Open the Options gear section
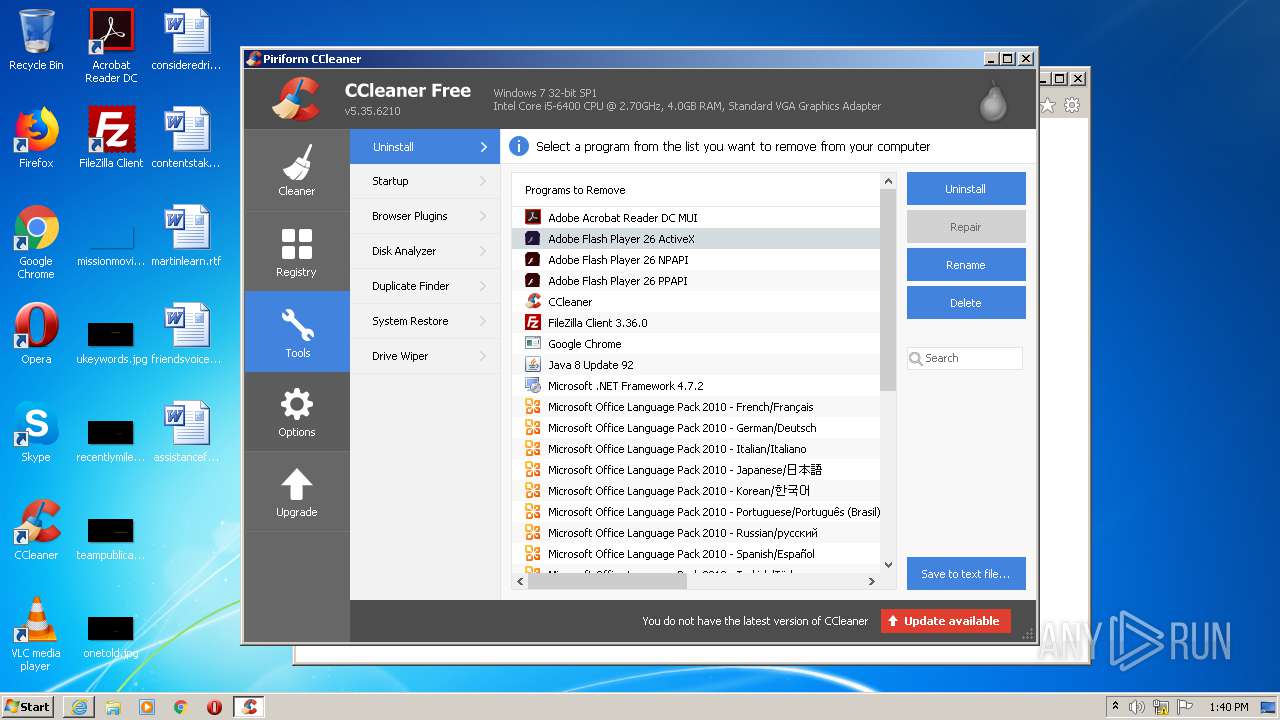Screen dimensions: 1280x720 (x=297, y=412)
